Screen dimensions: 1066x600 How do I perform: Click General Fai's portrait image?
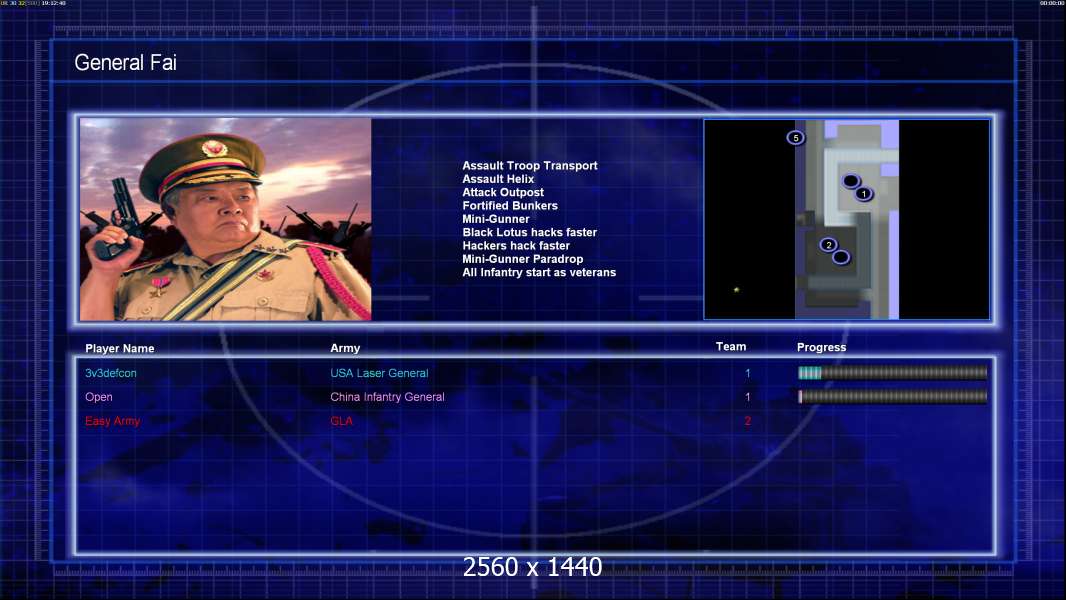pos(226,219)
